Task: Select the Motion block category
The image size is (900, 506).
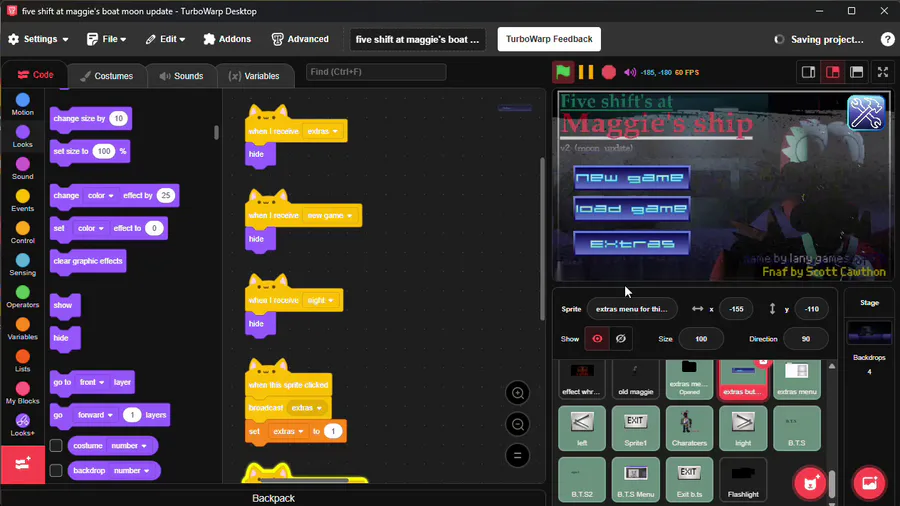Action: (x=22, y=105)
